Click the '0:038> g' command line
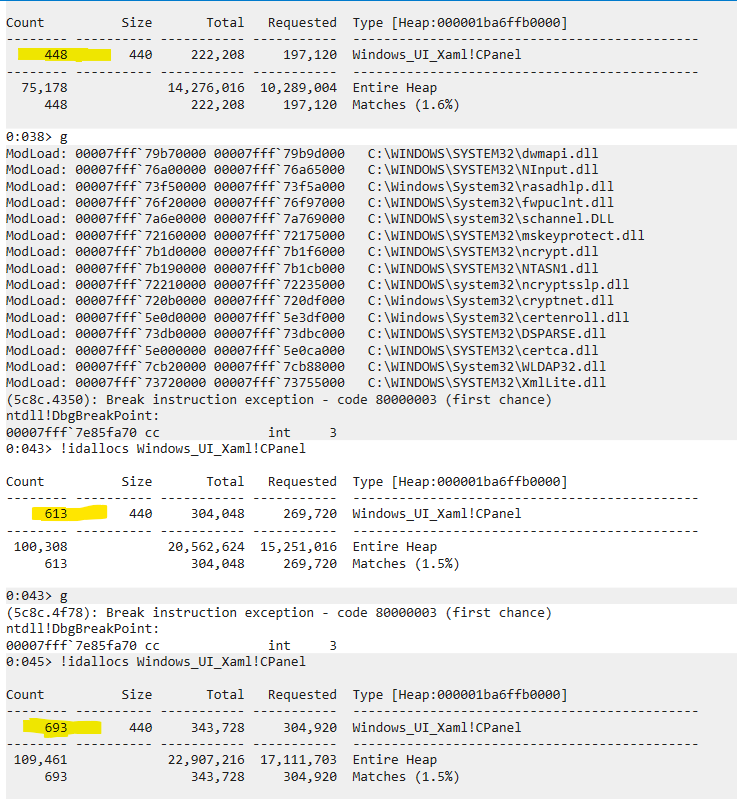The width and height of the screenshot is (737, 799). point(37,137)
